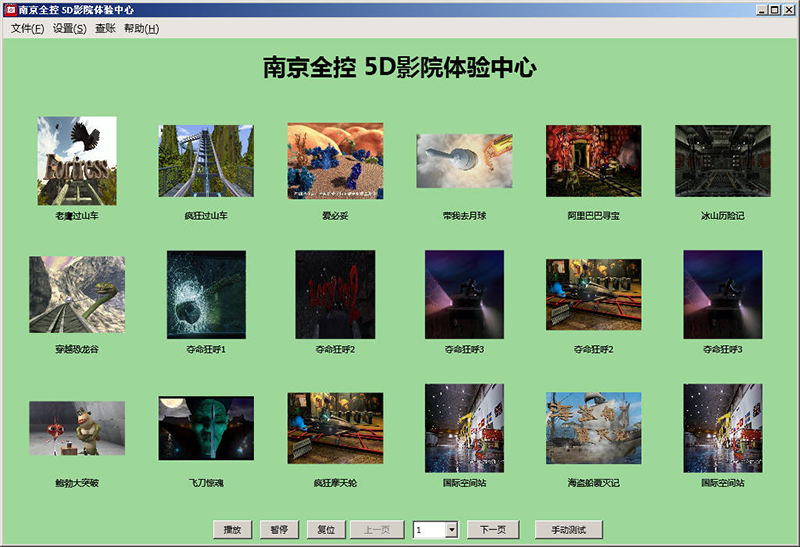The image size is (800, 547).
Task: Open the 文件(F) menu
Action: pyautogui.click(x=27, y=29)
